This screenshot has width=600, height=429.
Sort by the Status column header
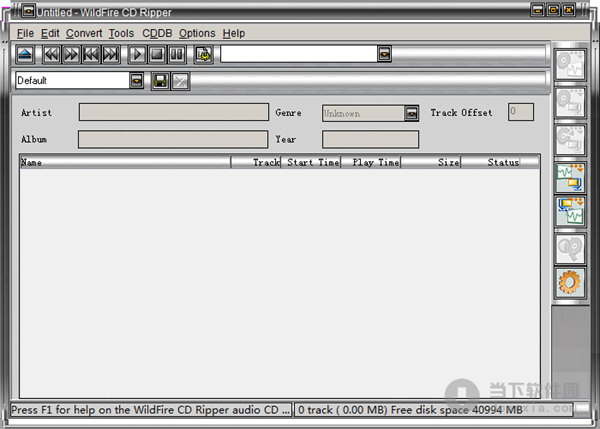click(491, 162)
